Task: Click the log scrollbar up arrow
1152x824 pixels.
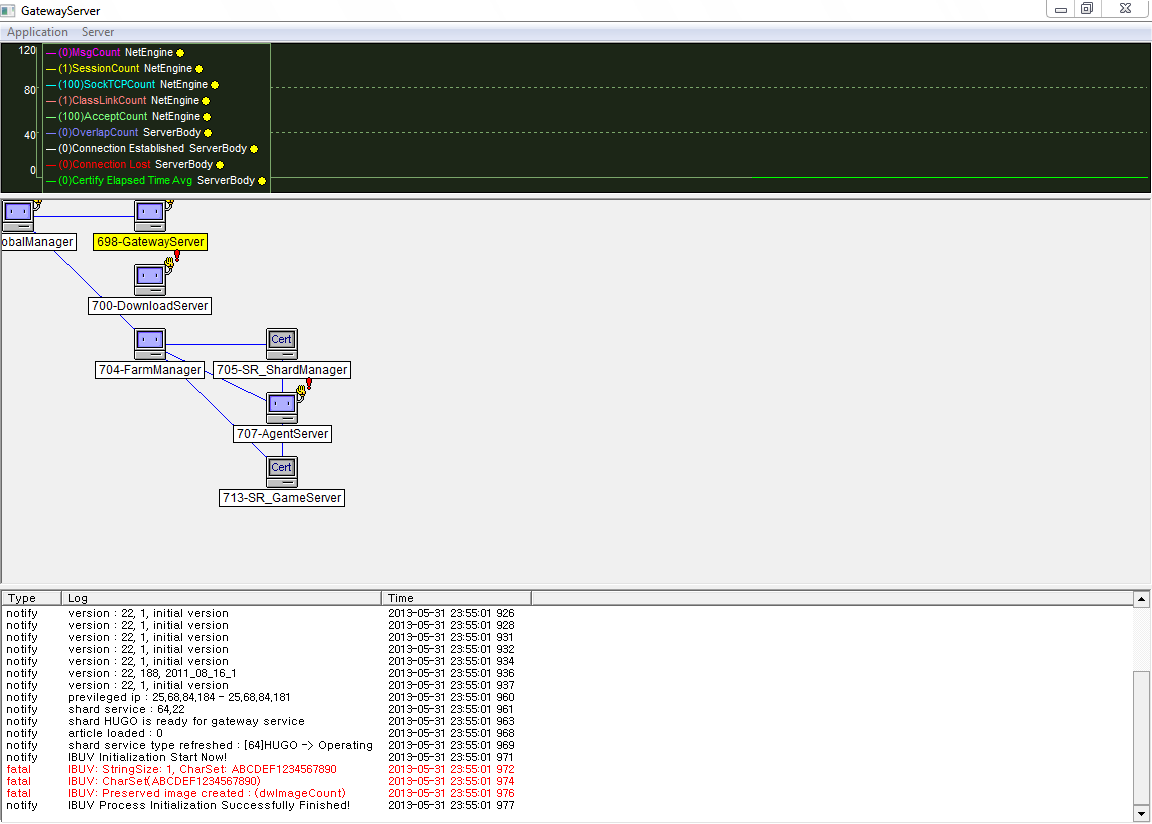Action: tap(1141, 598)
